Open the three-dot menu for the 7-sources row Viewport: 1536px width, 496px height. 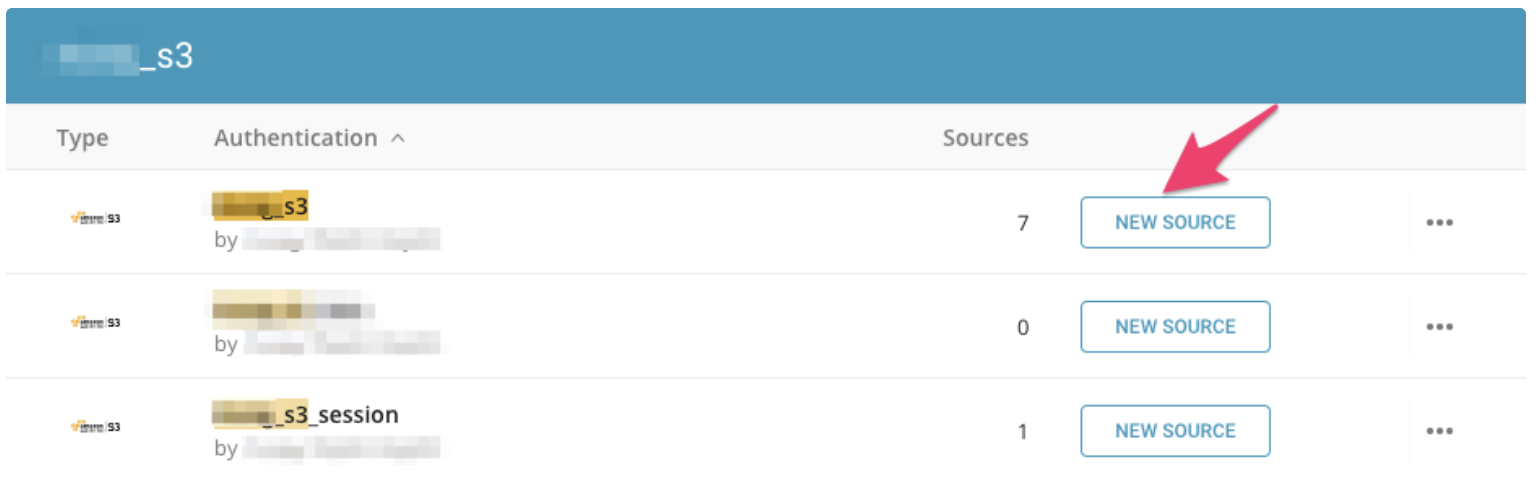click(1439, 222)
